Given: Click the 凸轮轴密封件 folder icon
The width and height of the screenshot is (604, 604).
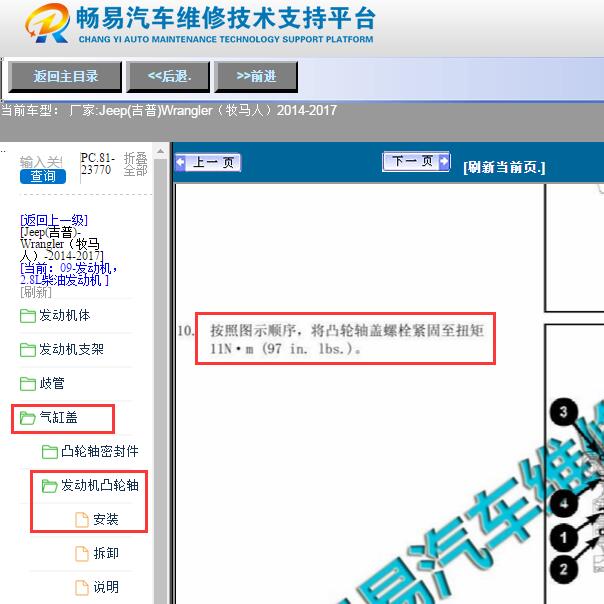Looking at the screenshot, I should click(x=50, y=451).
